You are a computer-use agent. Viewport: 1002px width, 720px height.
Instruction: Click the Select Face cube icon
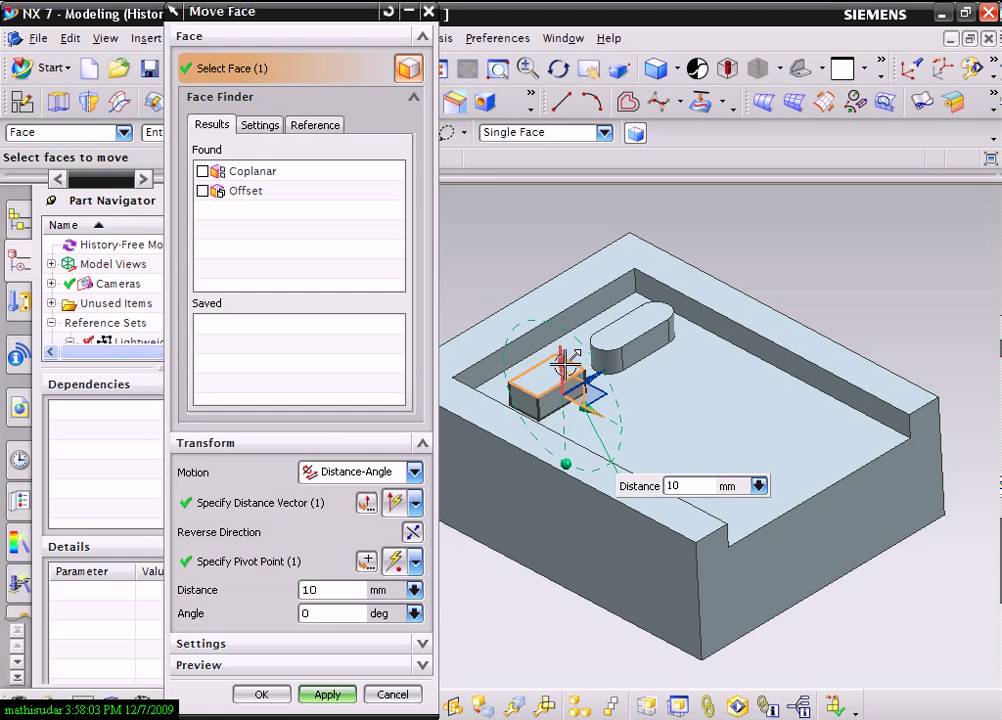point(408,68)
